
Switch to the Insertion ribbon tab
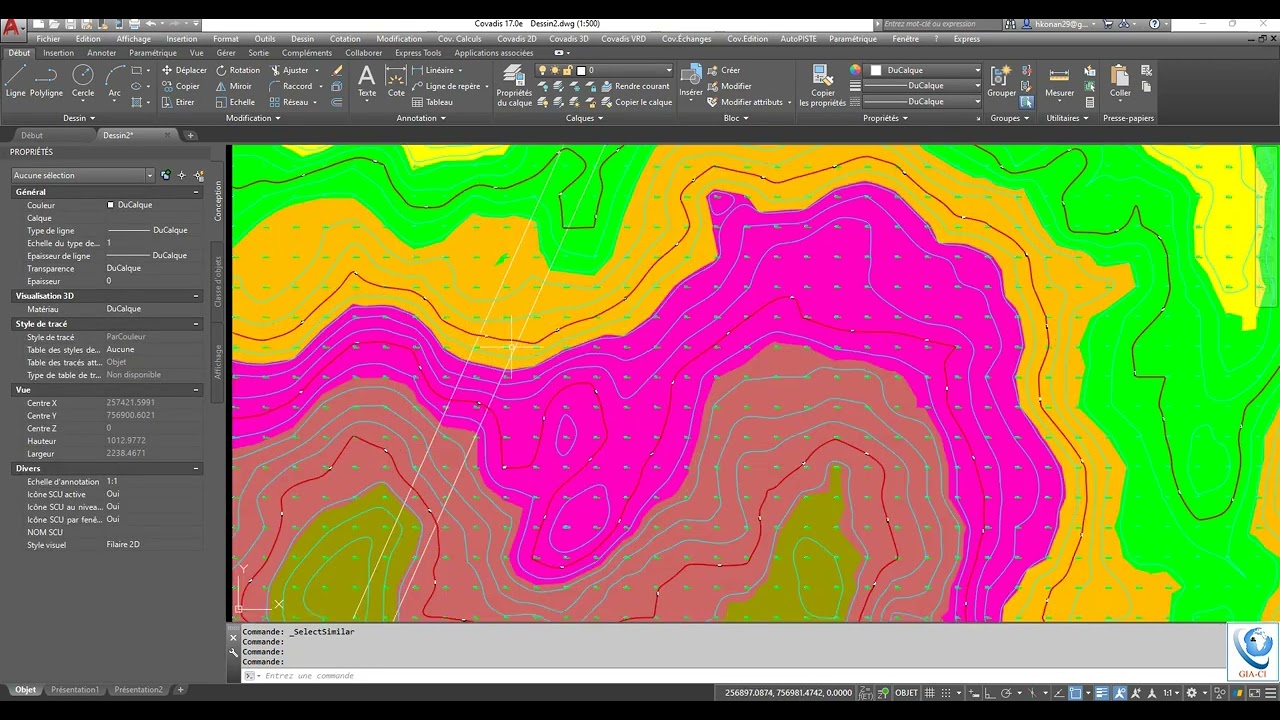click(x=58, y=53)
